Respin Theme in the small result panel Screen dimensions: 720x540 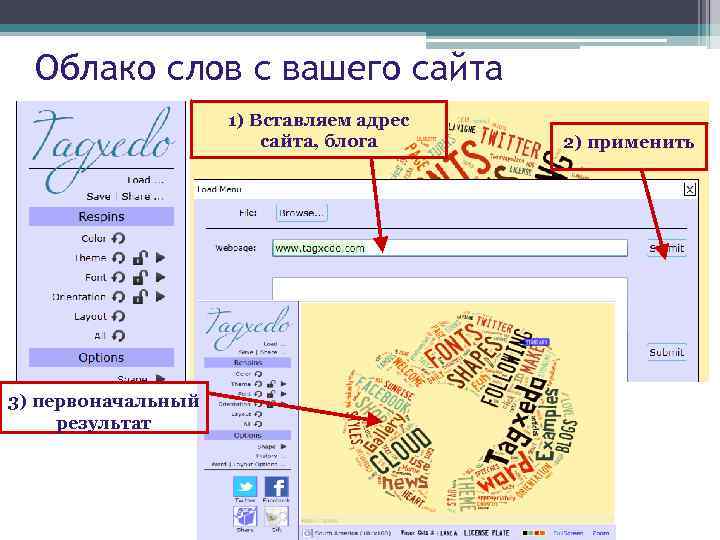[258, 384]
